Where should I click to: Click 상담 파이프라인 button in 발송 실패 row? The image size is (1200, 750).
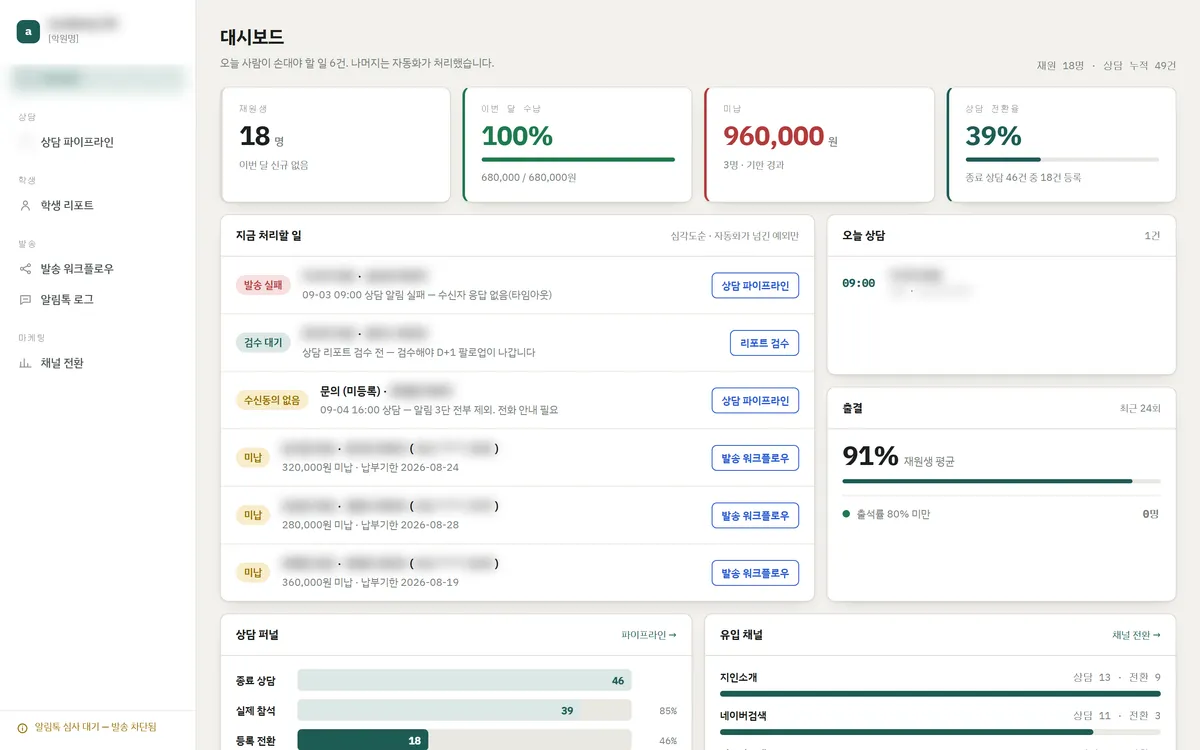pyautogui.click(x=755, y=286)
